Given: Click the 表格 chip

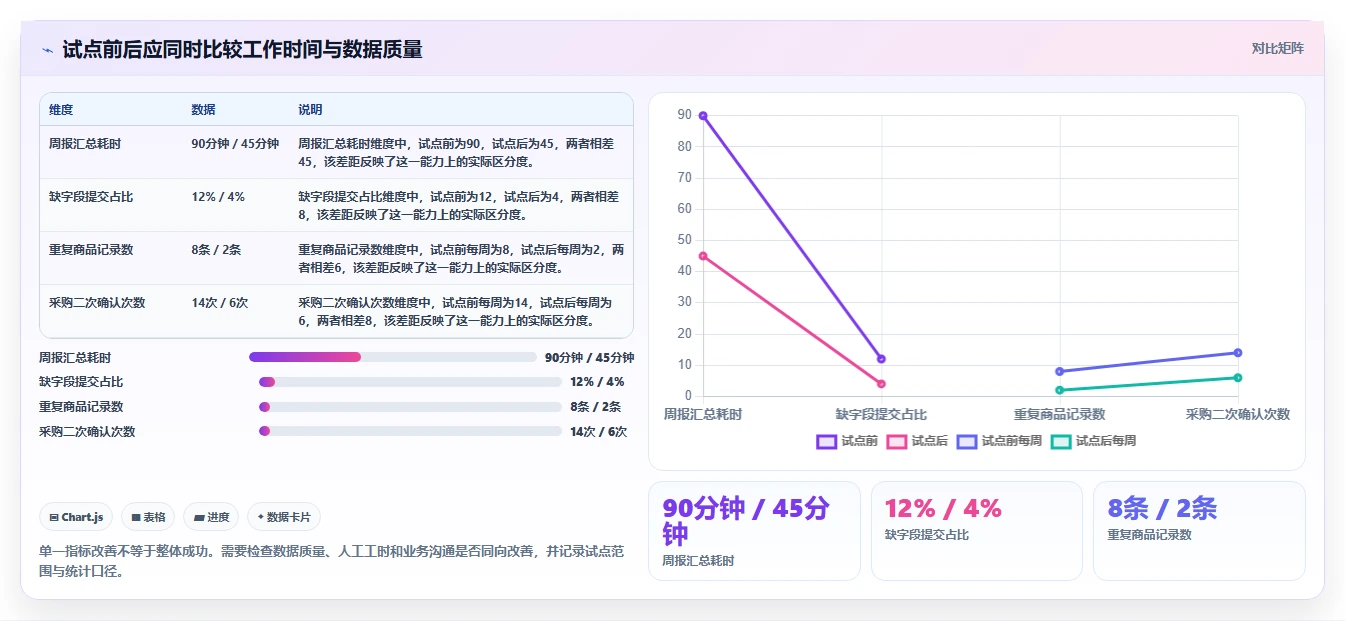Looking at the screenshot, I should point(148,517).
